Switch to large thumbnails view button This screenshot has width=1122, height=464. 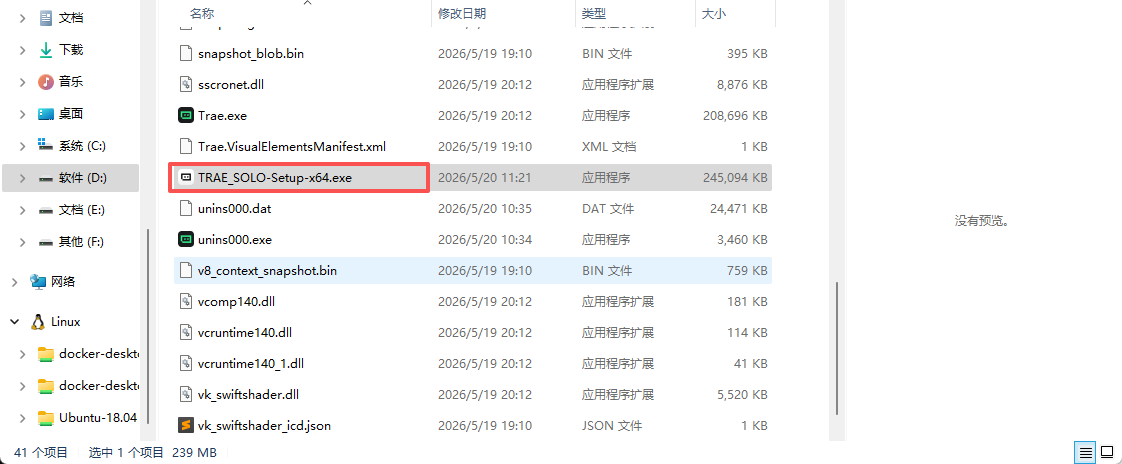click(1106, 452)
